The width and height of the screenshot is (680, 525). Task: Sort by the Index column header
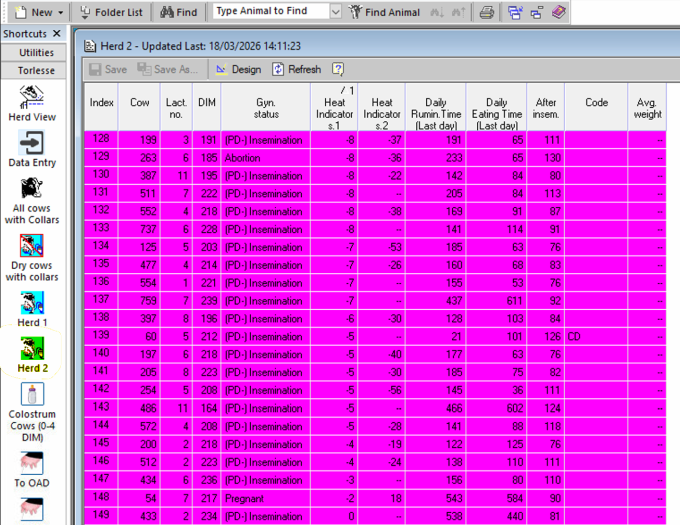pos(101,107)
